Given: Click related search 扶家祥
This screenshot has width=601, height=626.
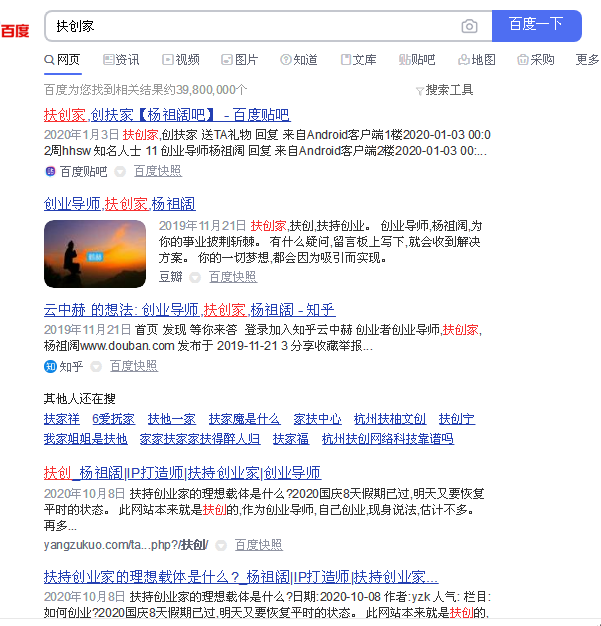Looking at the screenshot, I should pyautogui.click(x=62, y=419).
